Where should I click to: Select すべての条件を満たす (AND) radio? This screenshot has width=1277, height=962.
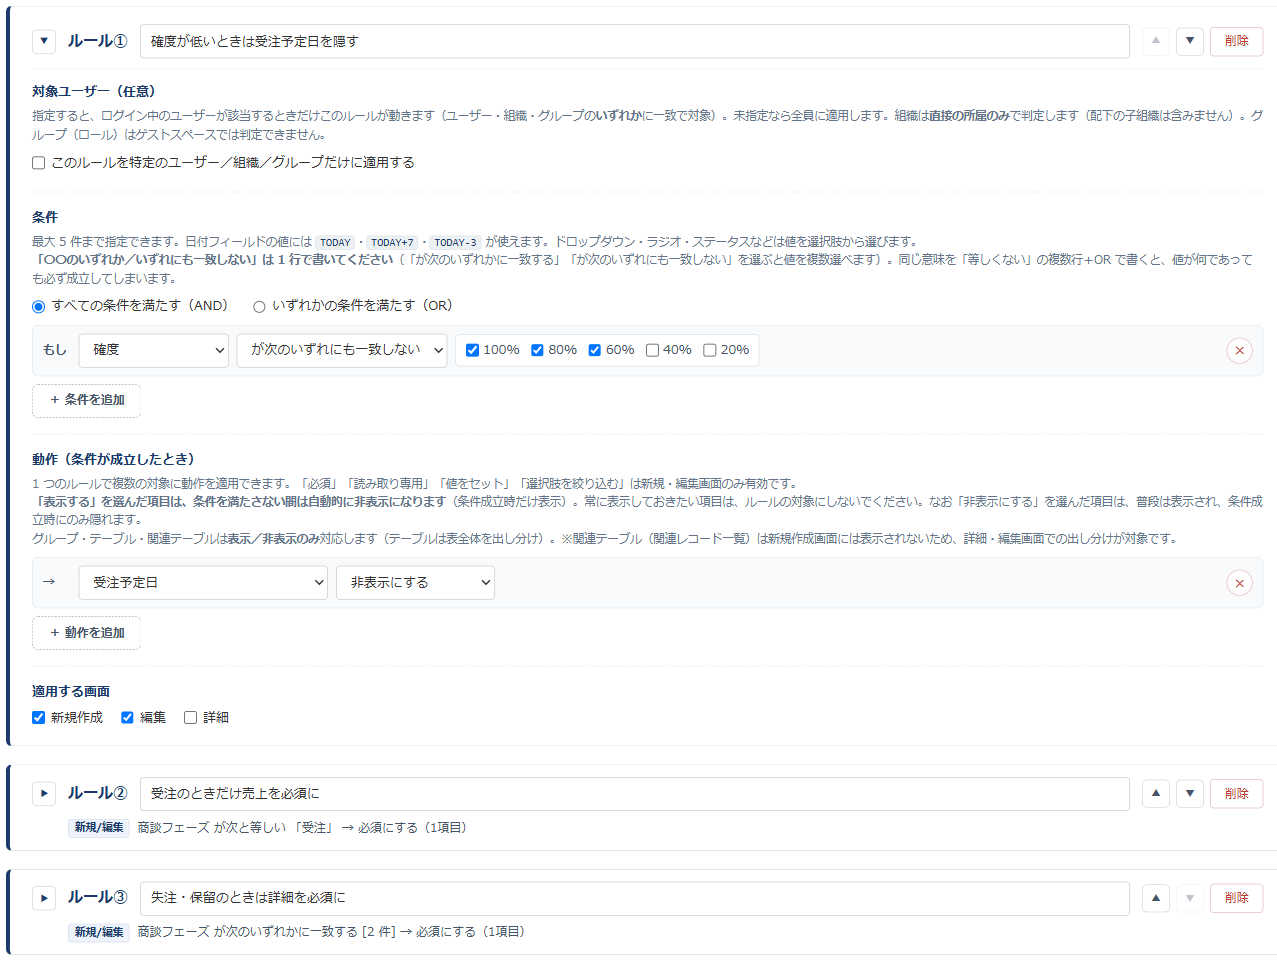click(x=39, y=307)
